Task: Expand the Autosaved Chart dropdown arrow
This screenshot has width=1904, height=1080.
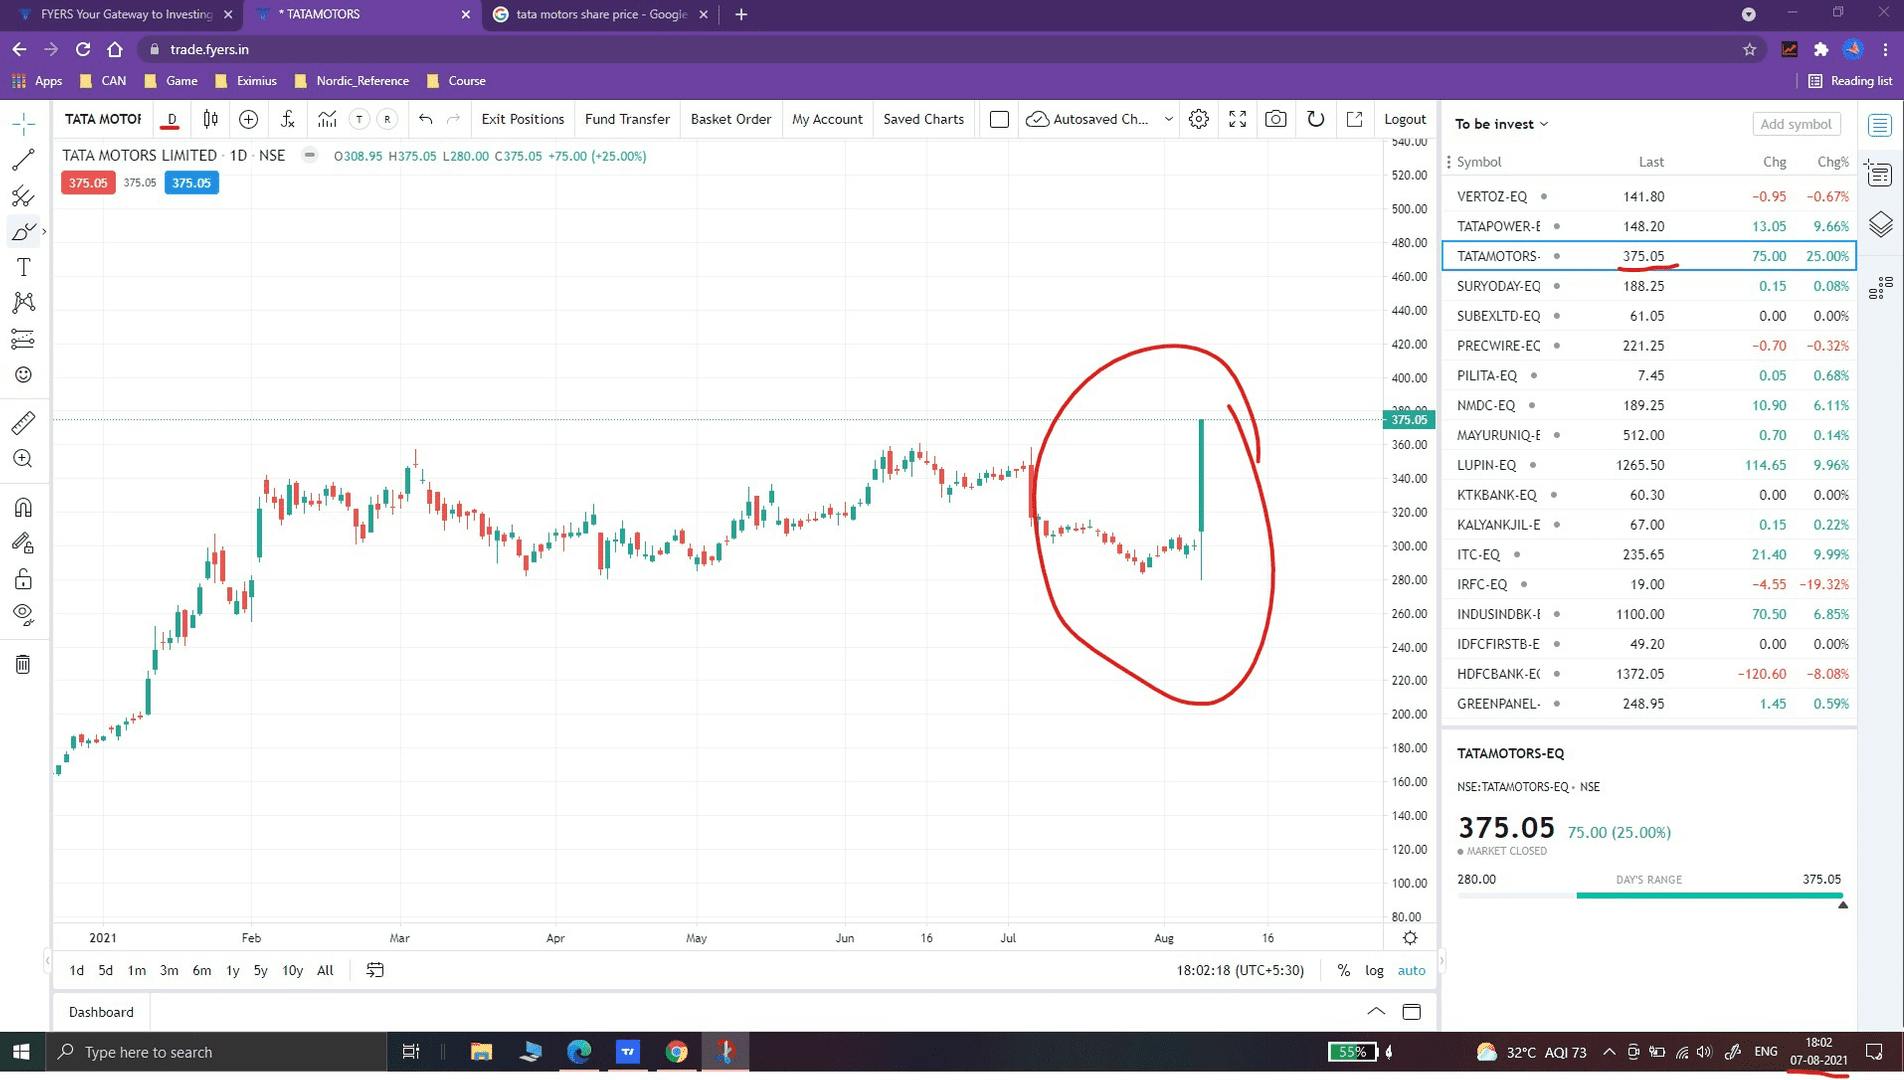Action: (x=1168, y=119)
